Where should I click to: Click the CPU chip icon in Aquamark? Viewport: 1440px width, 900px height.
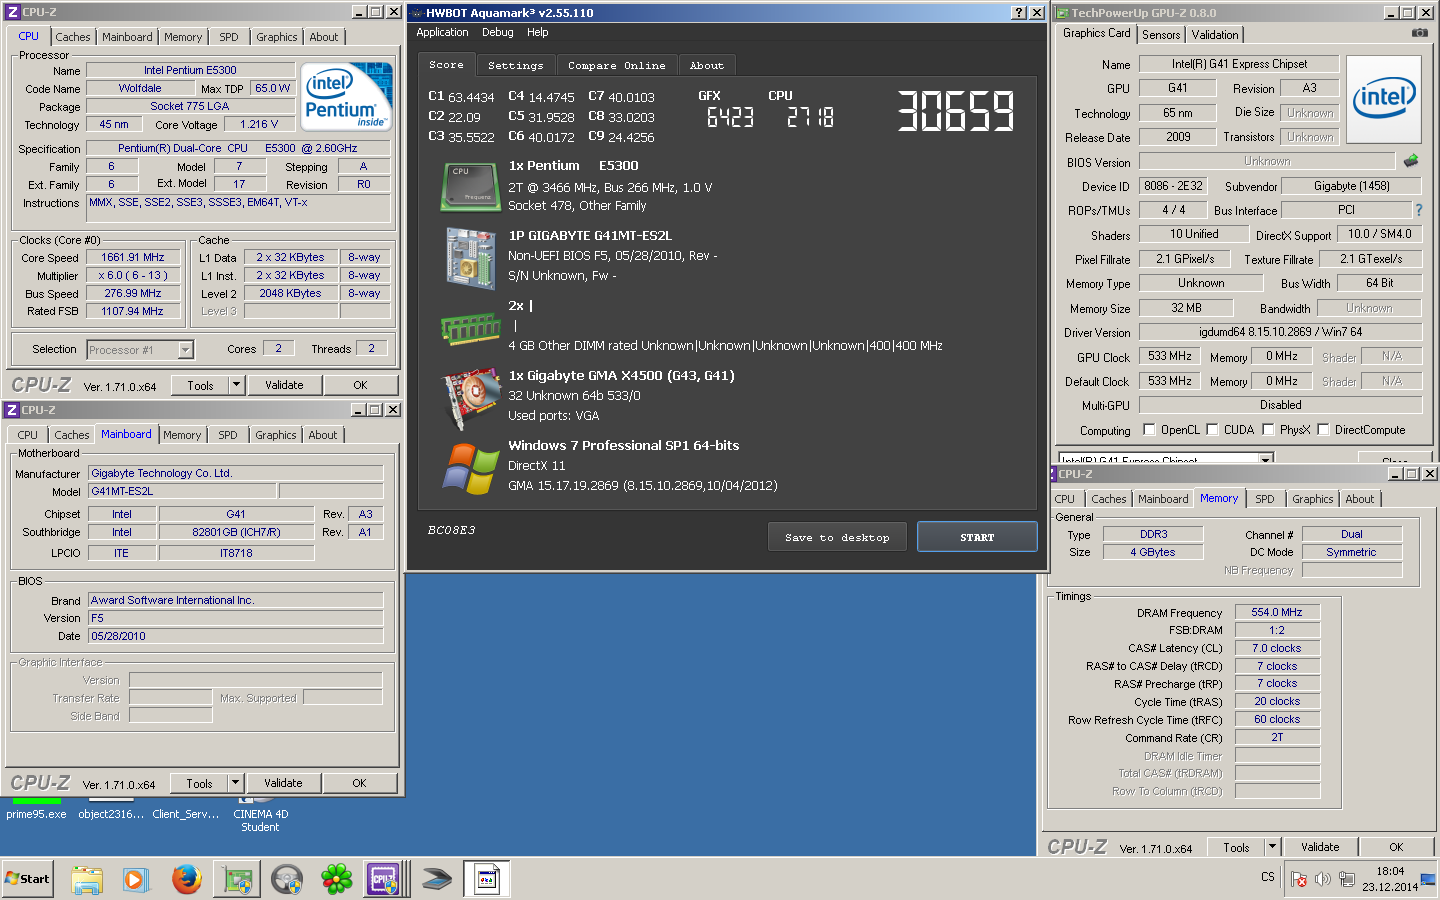click(x=470, y=187)
